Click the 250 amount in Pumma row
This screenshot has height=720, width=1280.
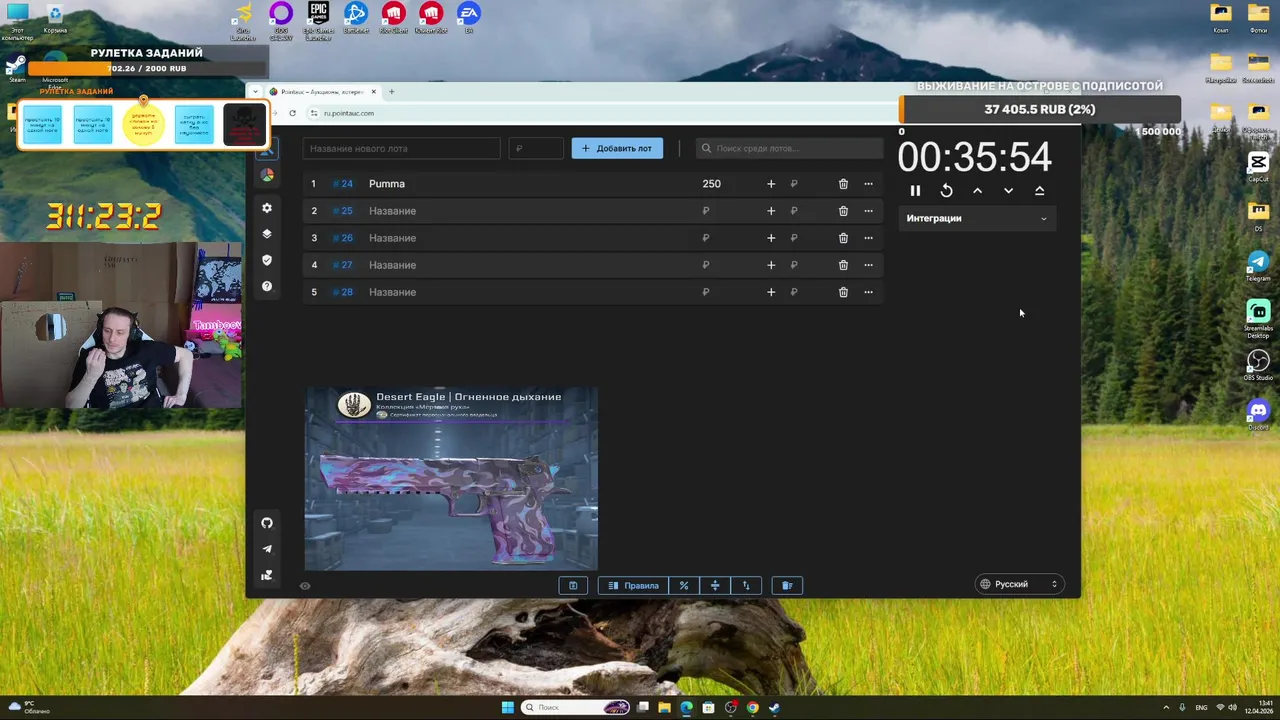(x=711, y=184)
